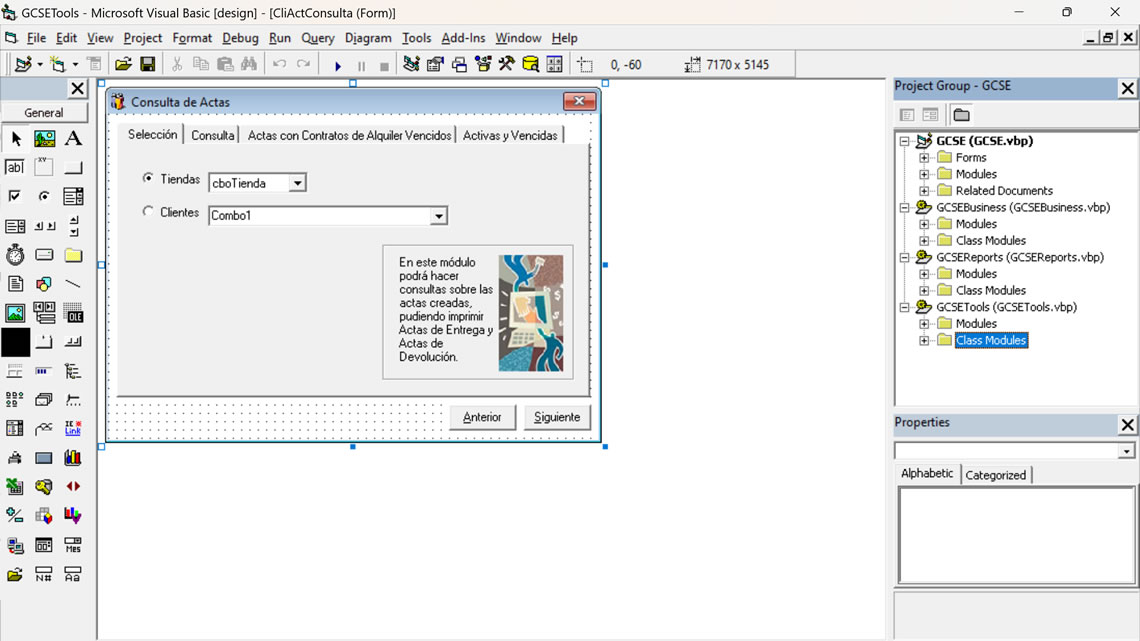Select the CommandButton control in the toolbox
Image resolution: width=1140 pixels, height=641 pixels.
point(73,167)
